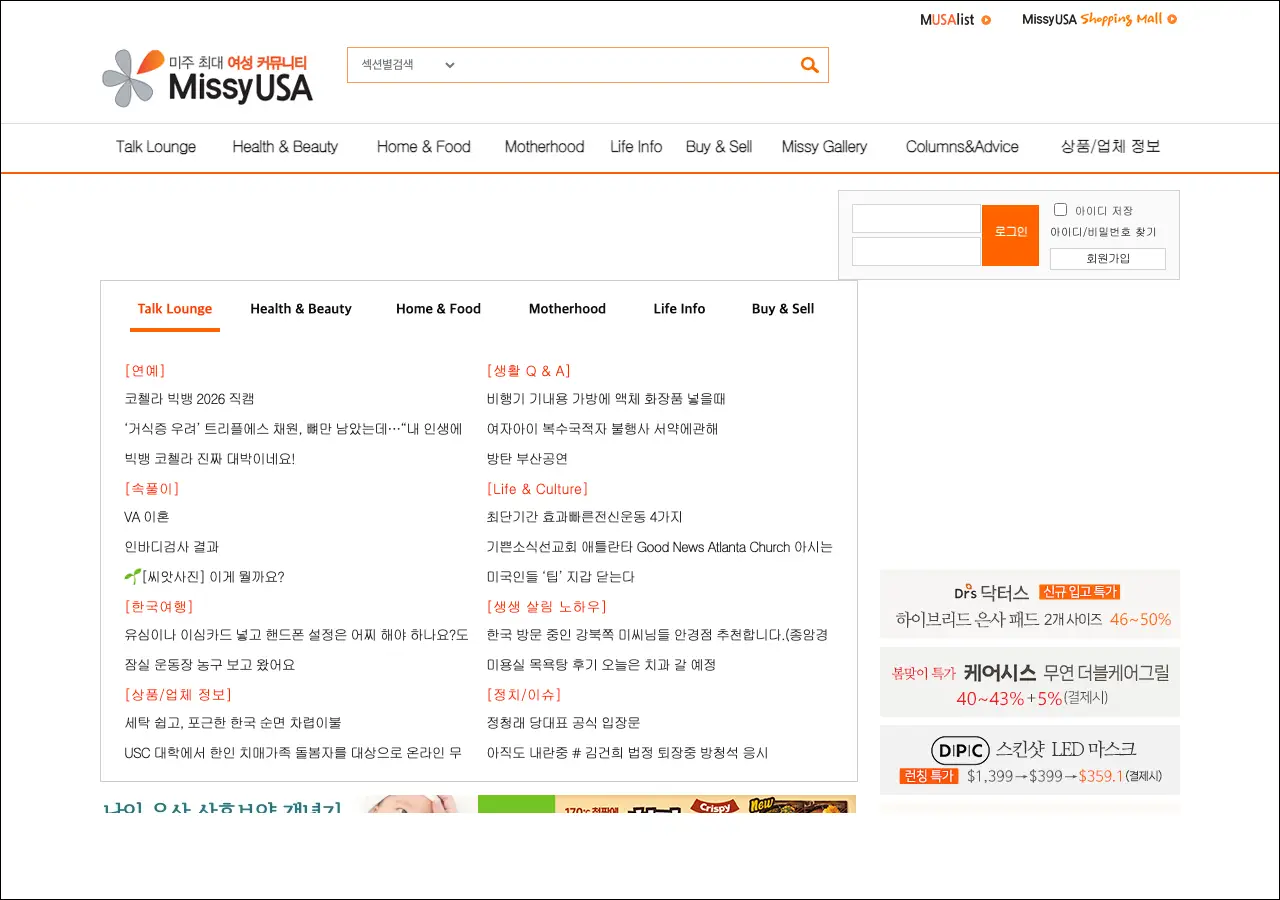
Task: Open Talk Lounge in the main navigation bar
Action: click(x=156, y=147)
